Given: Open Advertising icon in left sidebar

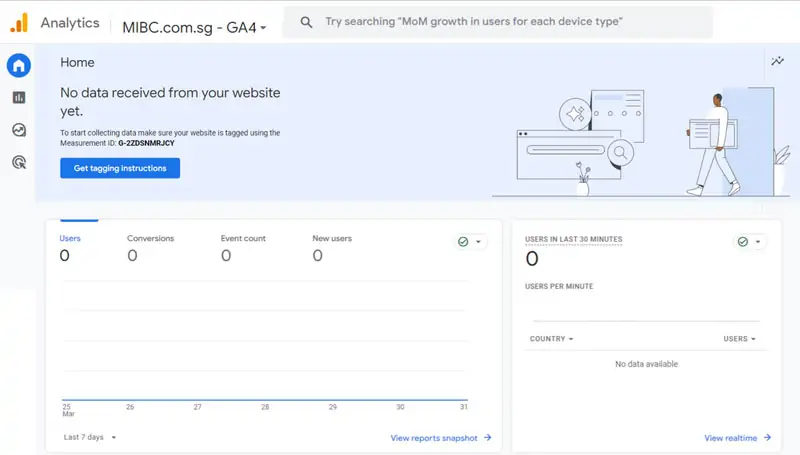Looking at the screenshot, I should (x=18, y=162).
